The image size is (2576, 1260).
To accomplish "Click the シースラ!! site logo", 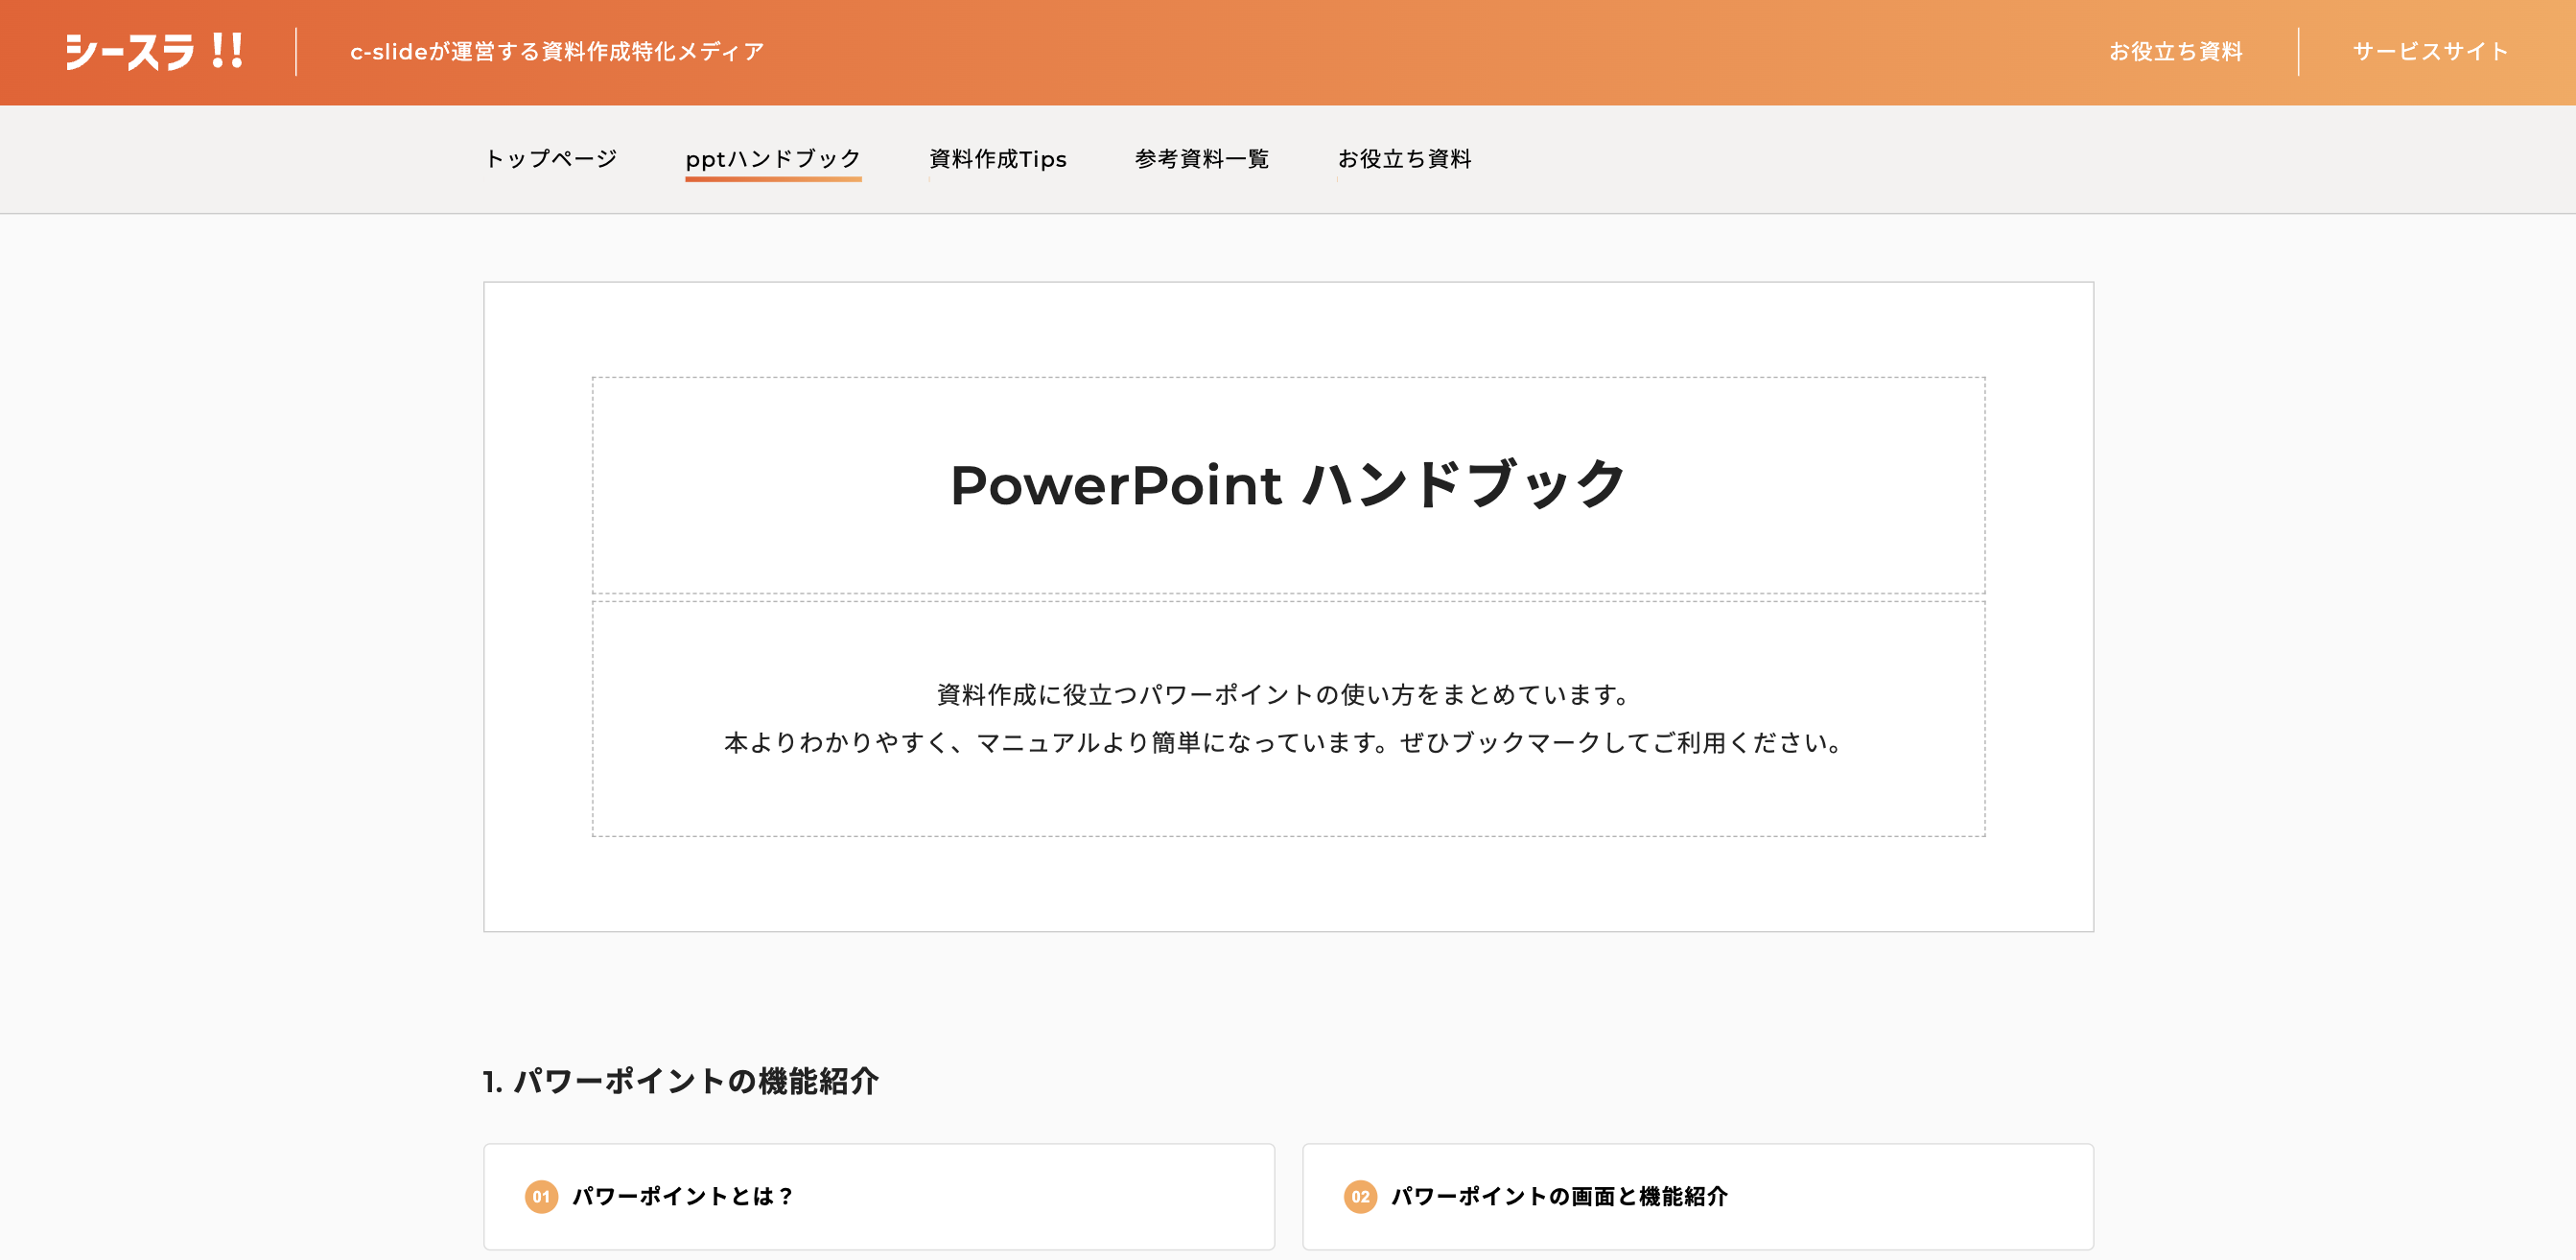I will 154,52.
